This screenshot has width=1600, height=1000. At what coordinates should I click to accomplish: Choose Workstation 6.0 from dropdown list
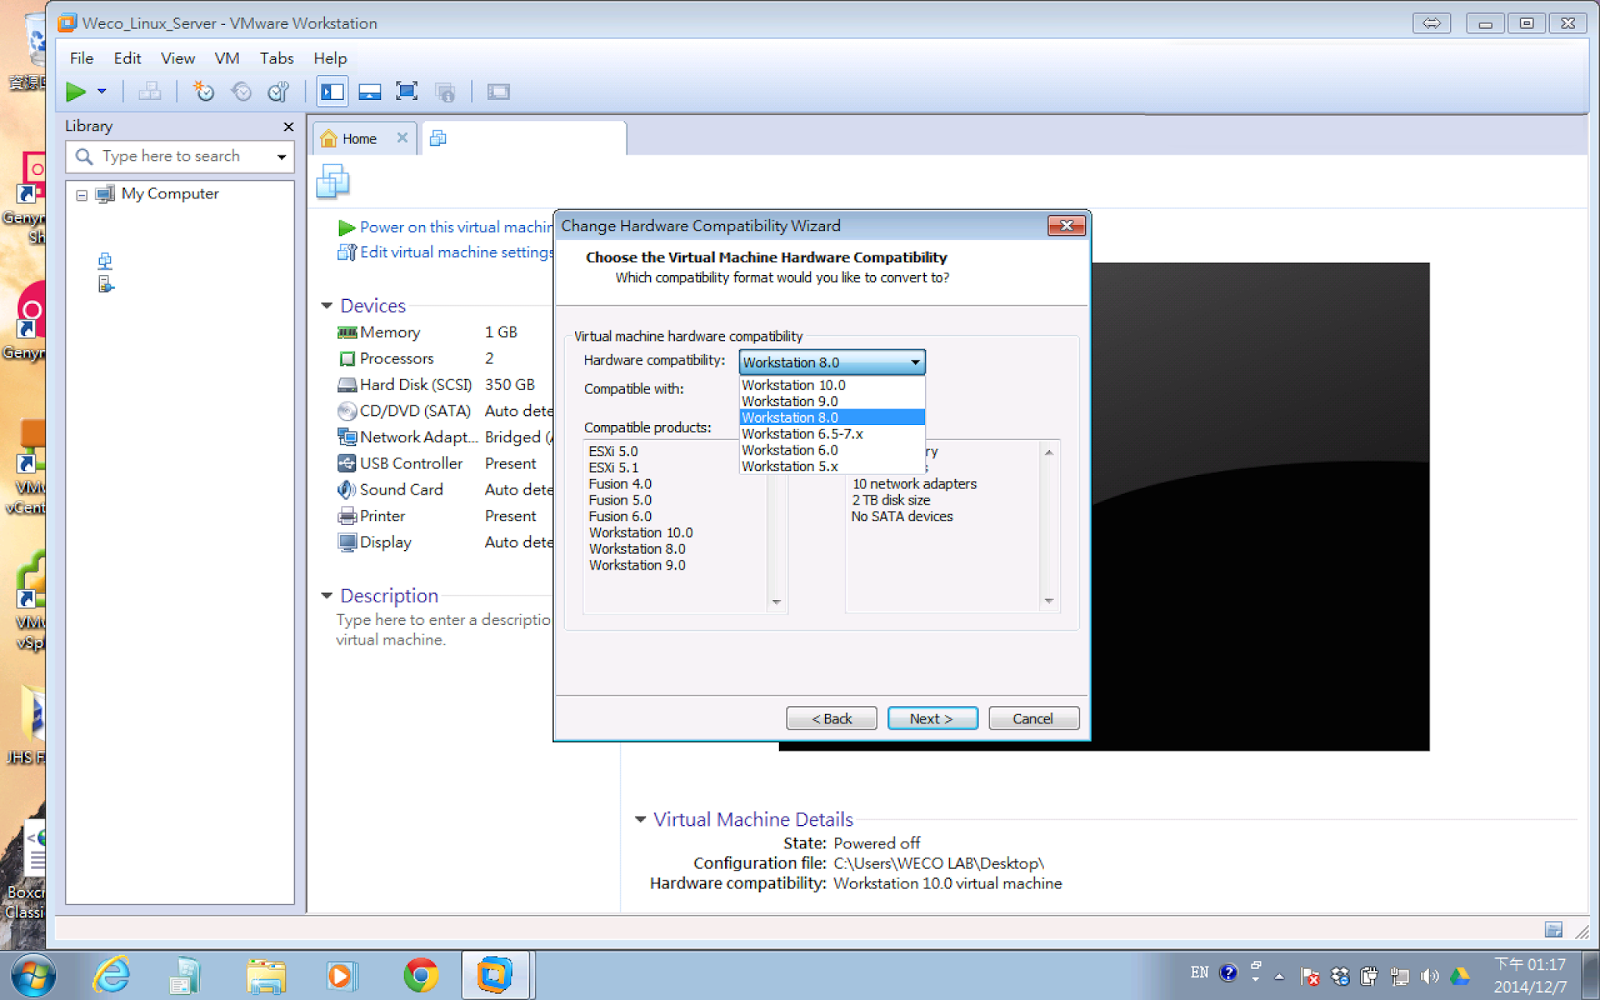[x=832, y=450]
